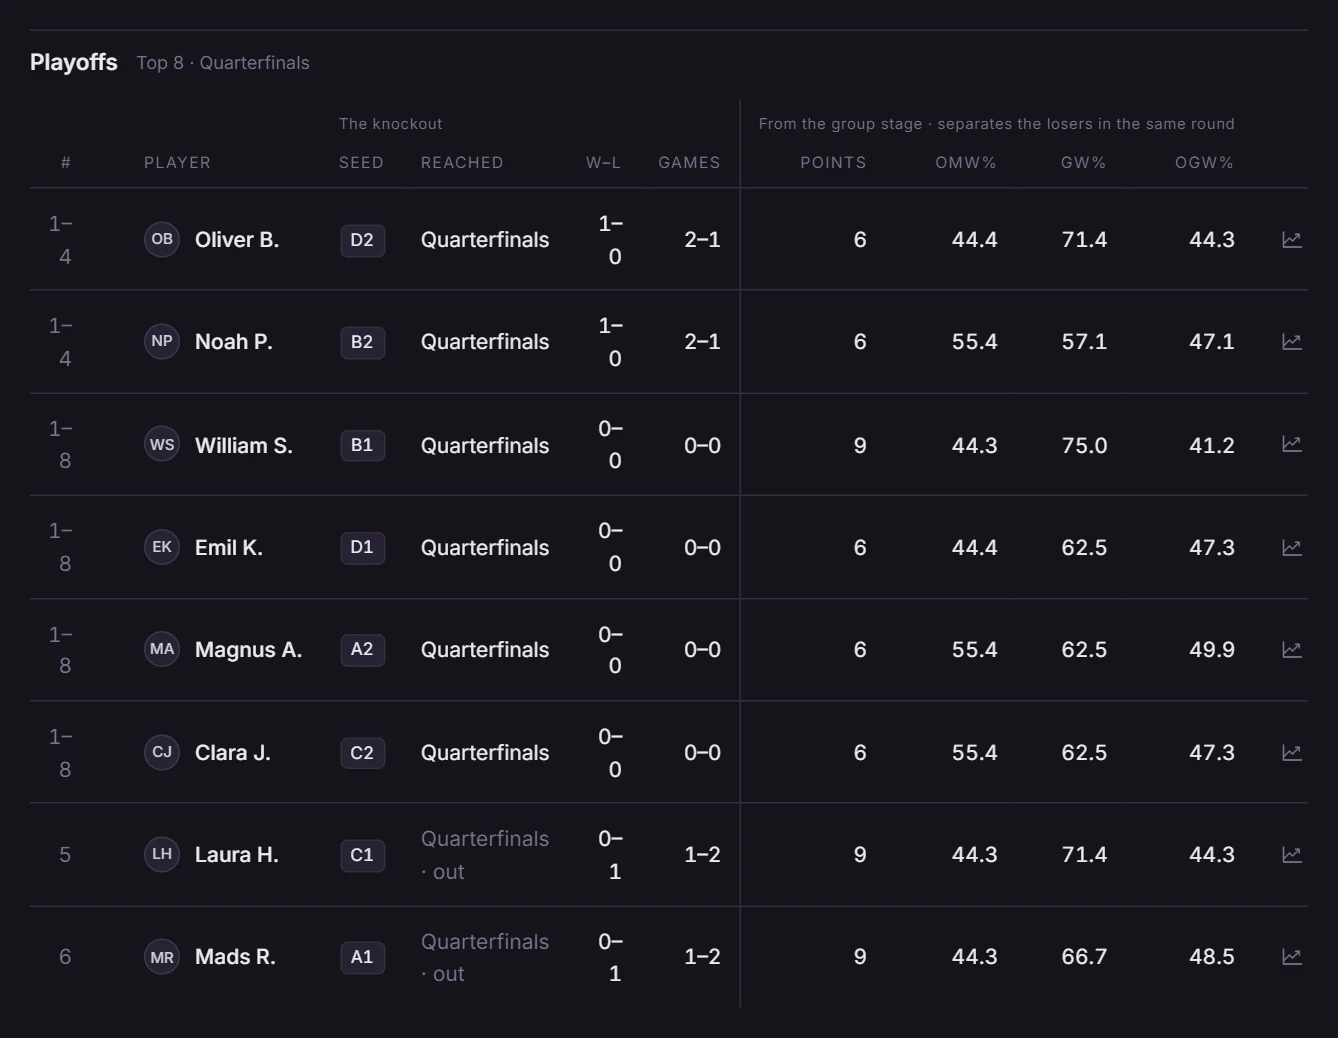The height and width of the screenshot is (1038, 1338).
Task: Click the EK avatar badge
Action: click(x=162, y=547)
